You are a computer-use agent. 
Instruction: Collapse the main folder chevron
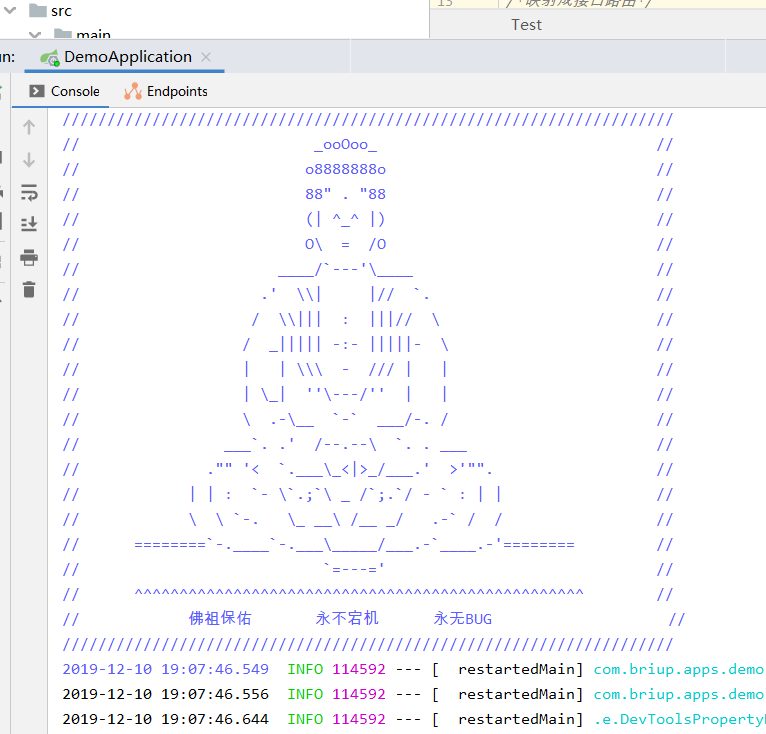coord(35,34)
